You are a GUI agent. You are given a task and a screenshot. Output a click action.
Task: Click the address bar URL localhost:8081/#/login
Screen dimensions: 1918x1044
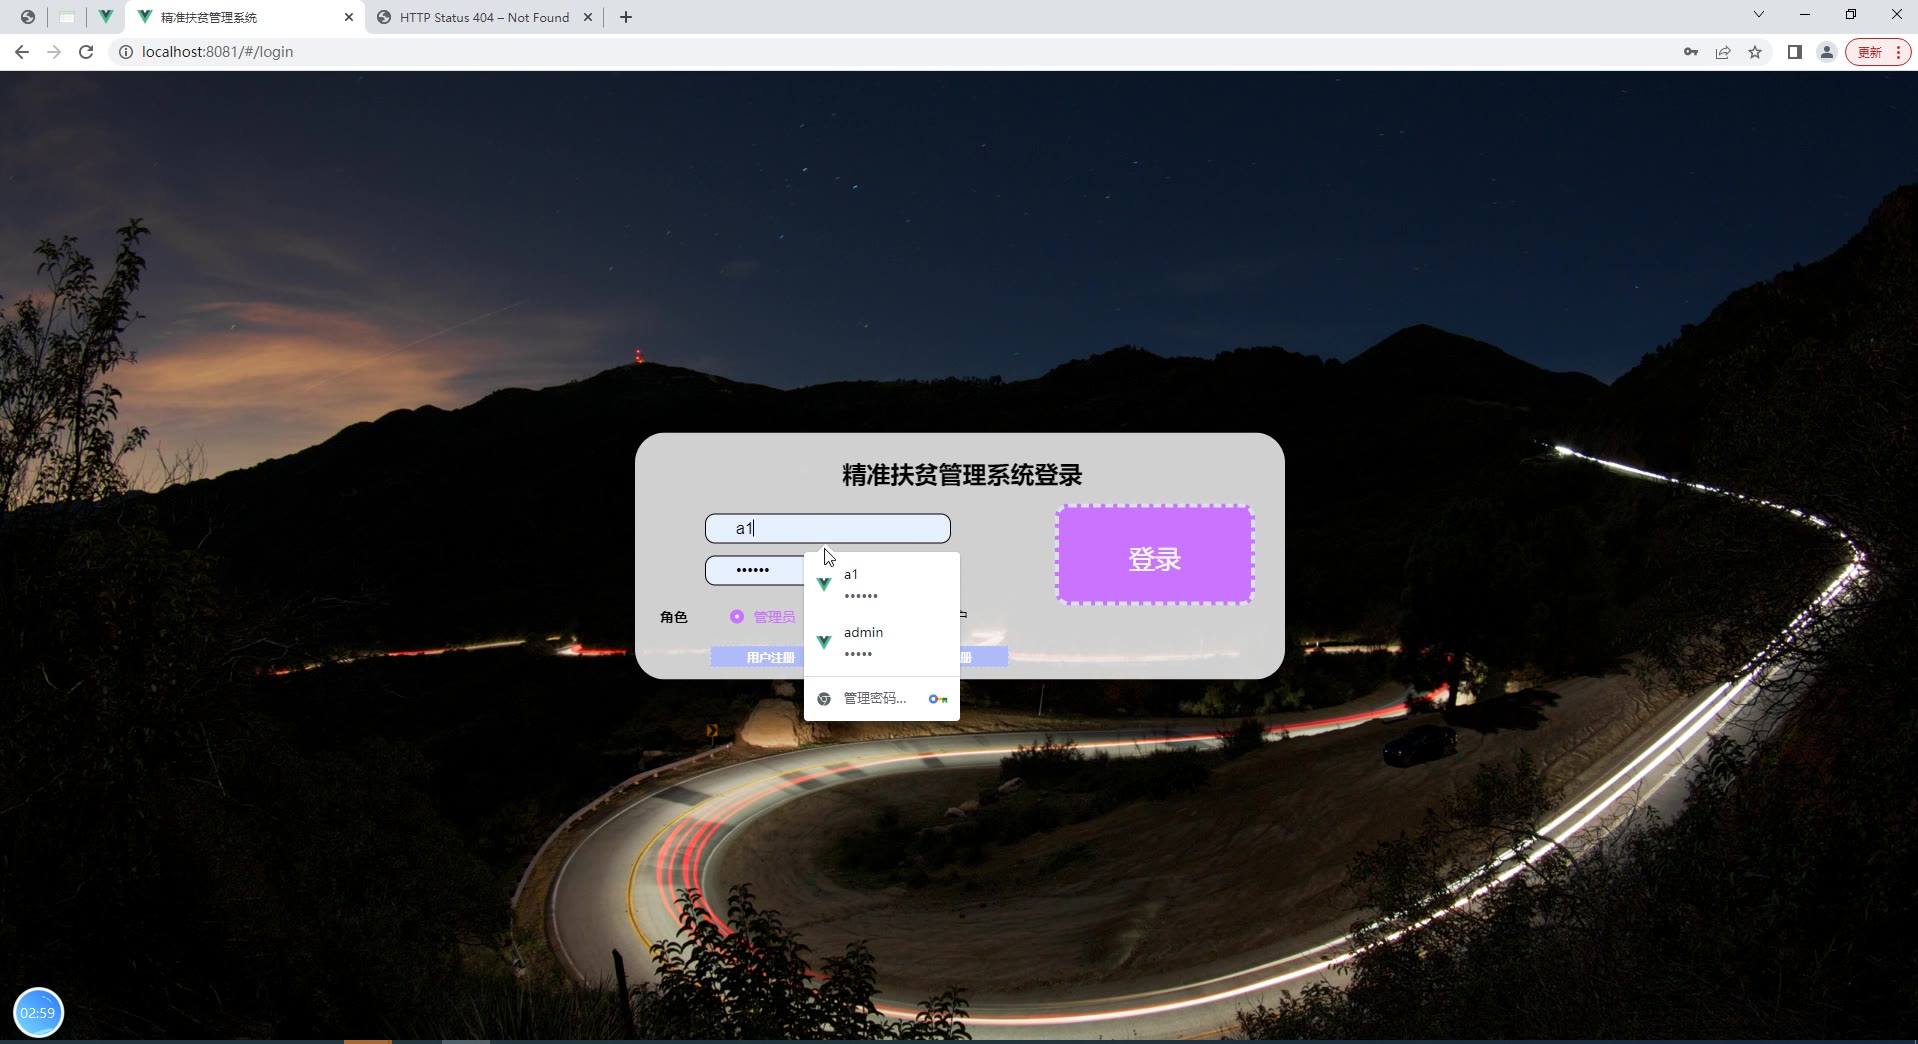(217, 52)
